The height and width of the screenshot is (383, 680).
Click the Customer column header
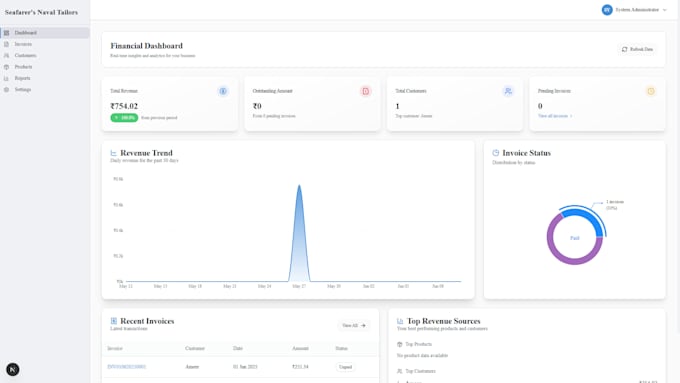click(195, 348)
